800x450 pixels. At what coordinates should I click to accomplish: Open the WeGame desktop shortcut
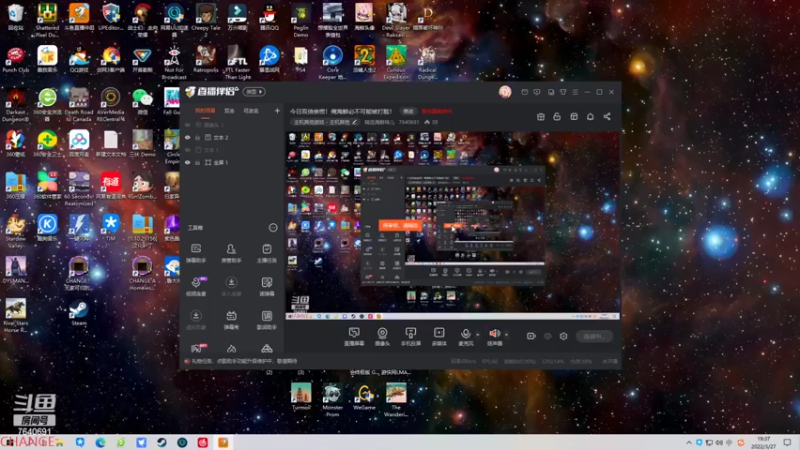point(364,397)
